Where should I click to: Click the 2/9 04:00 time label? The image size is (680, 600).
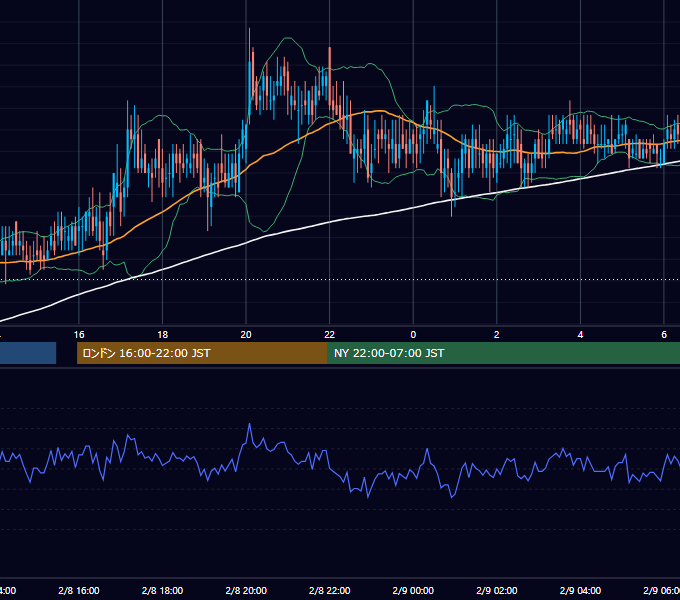coord(580,590)
